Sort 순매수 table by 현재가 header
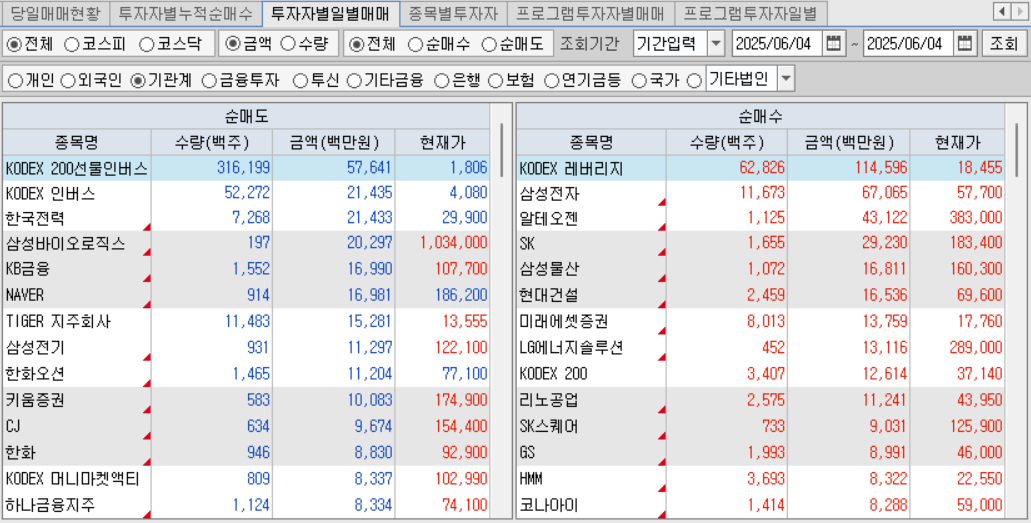The height and width of the screenshot is (523, 1031). (957, 142)
